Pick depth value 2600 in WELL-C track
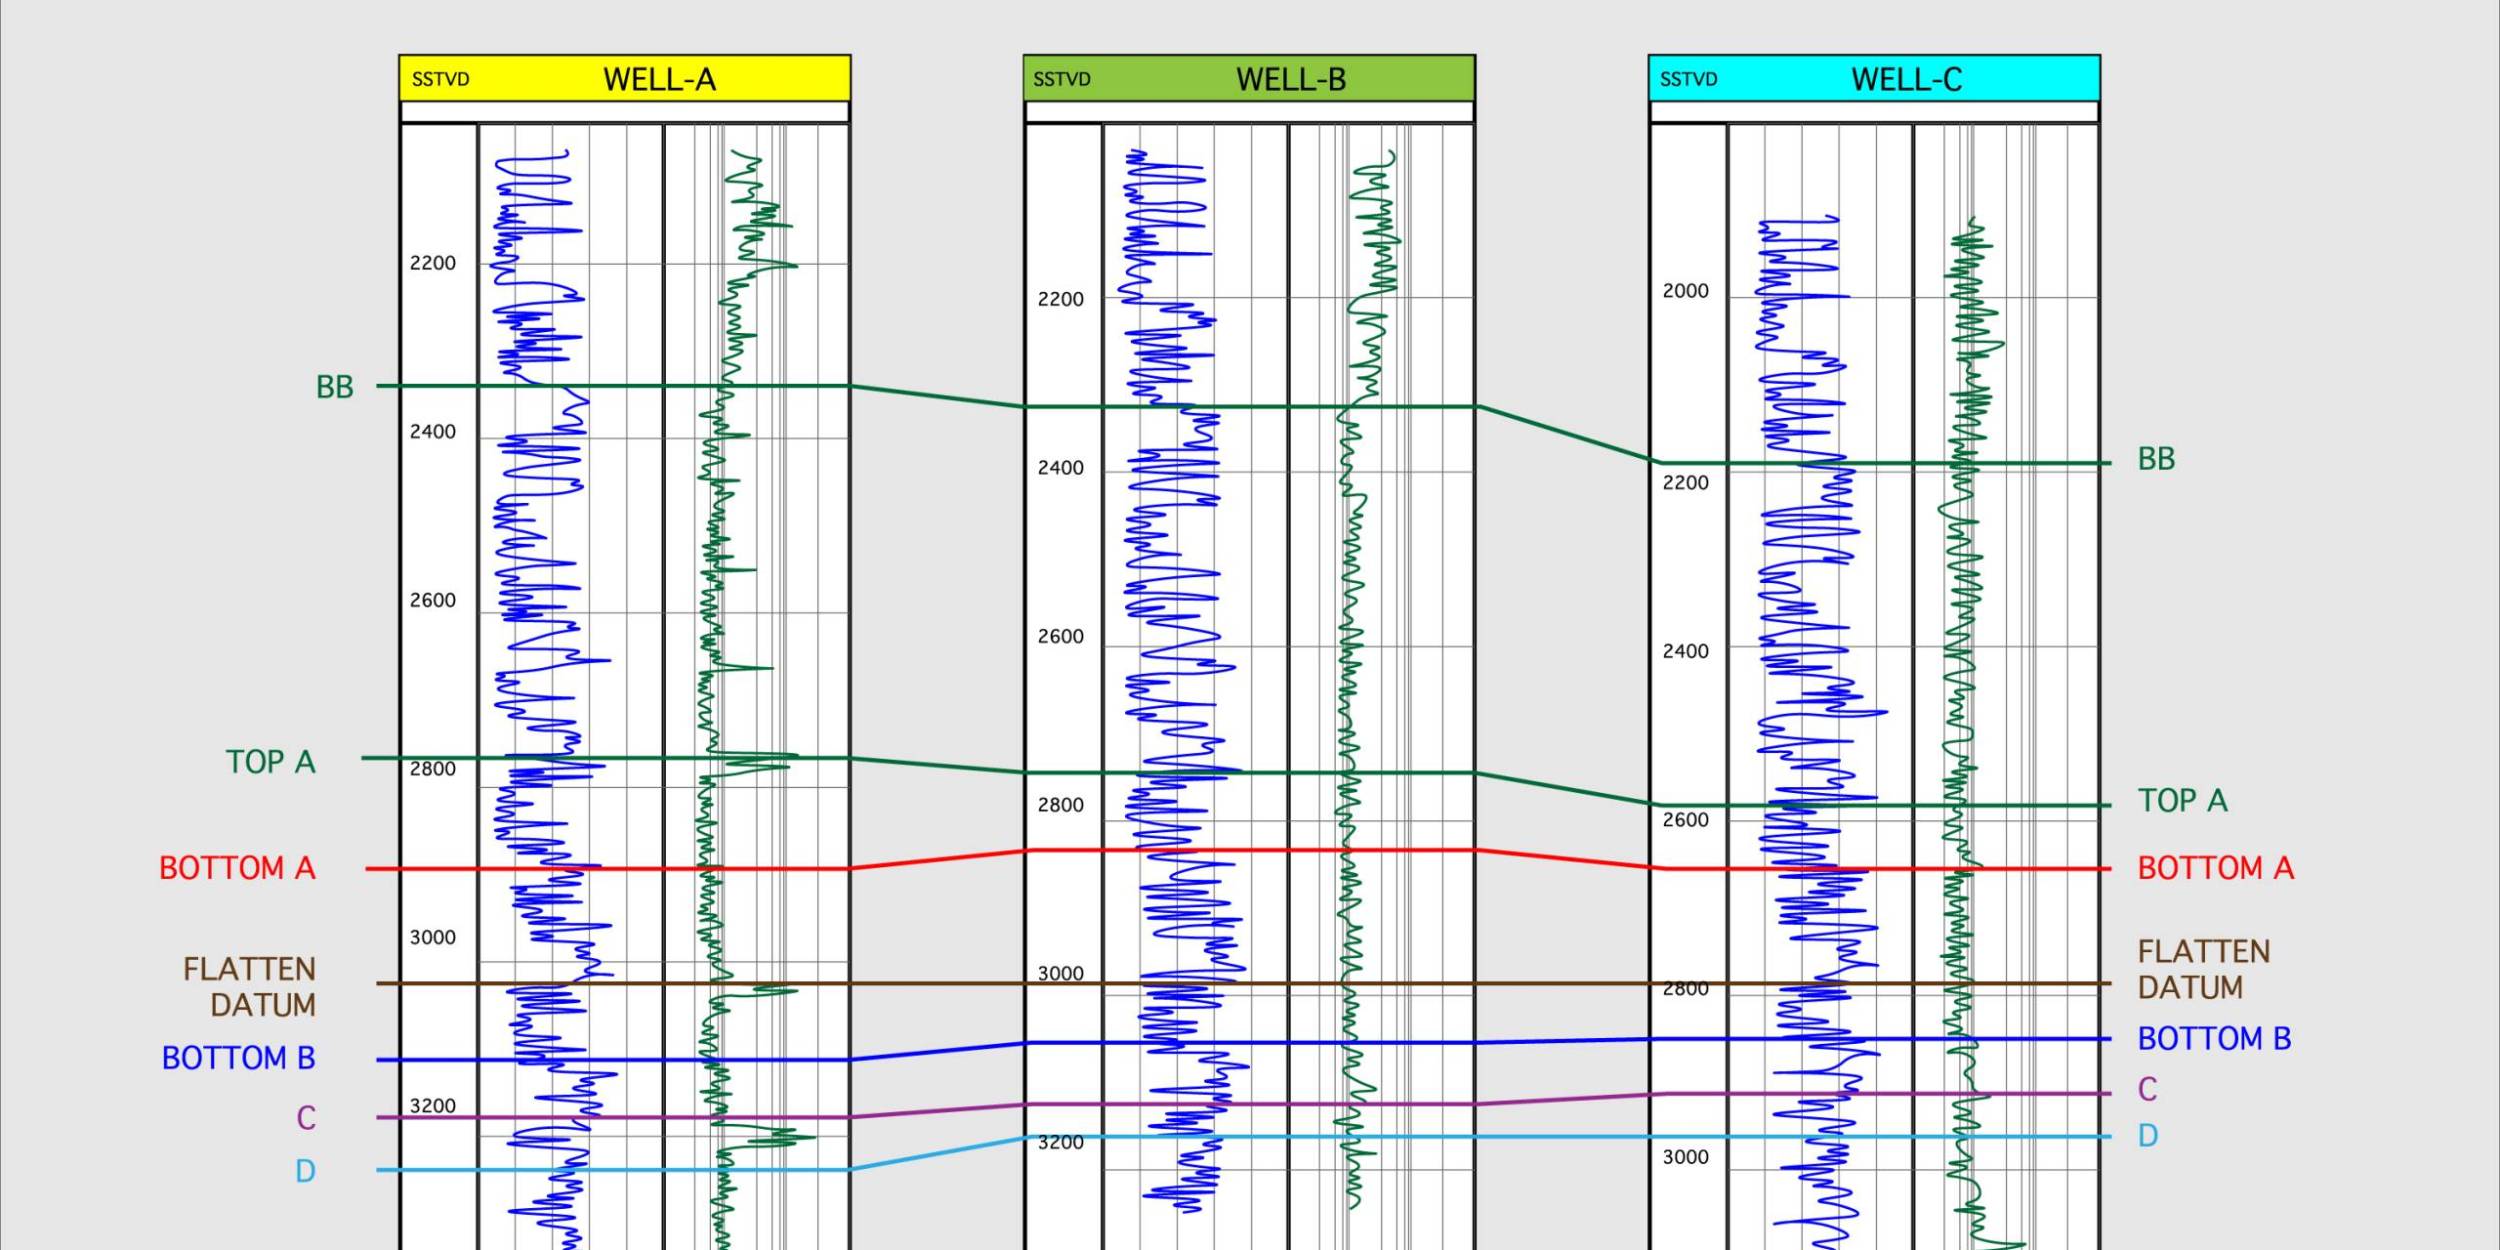 (1686, 820)
